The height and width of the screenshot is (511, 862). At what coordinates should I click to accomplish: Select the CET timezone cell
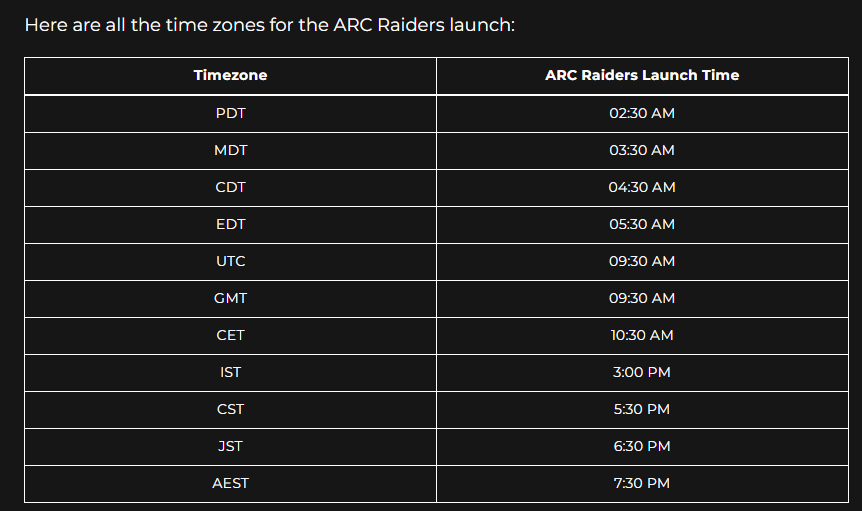click(230, 335)
